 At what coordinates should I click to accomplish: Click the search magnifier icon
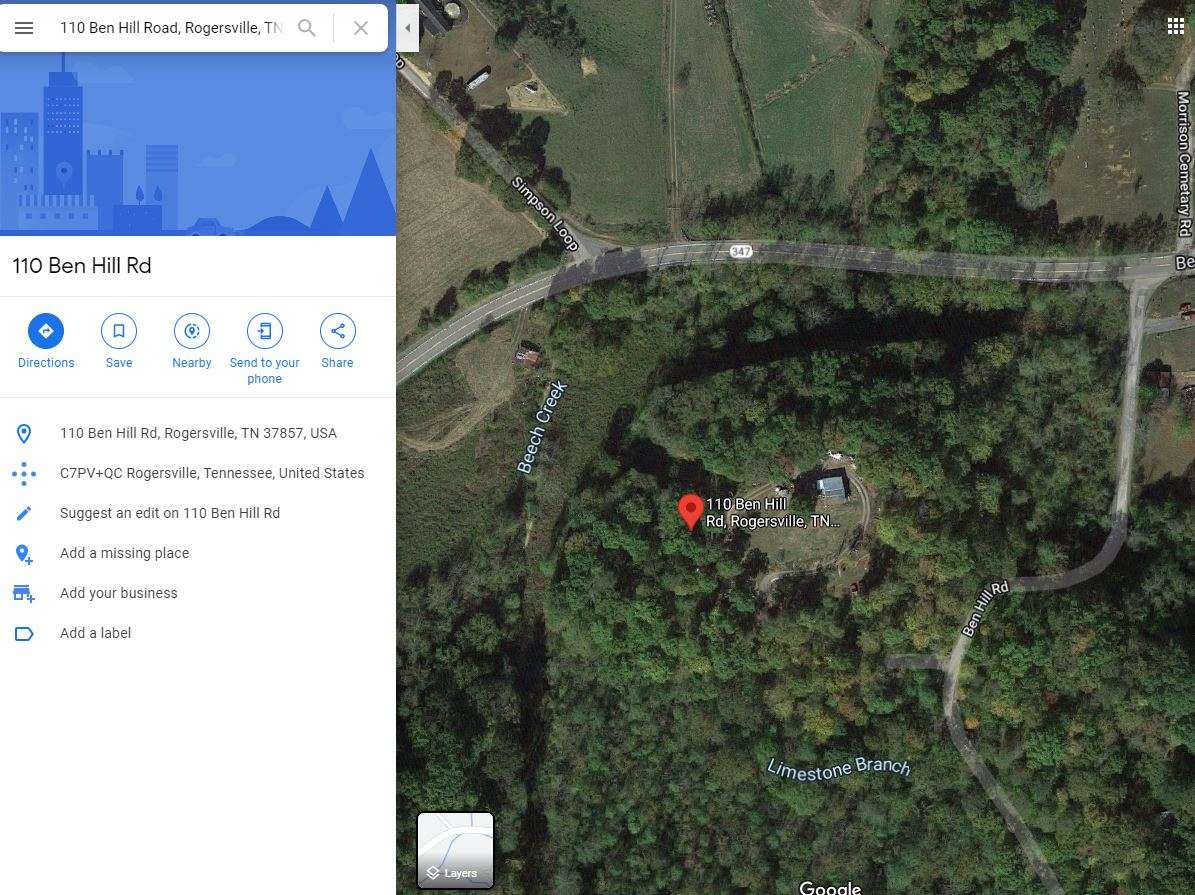[307, 28]
